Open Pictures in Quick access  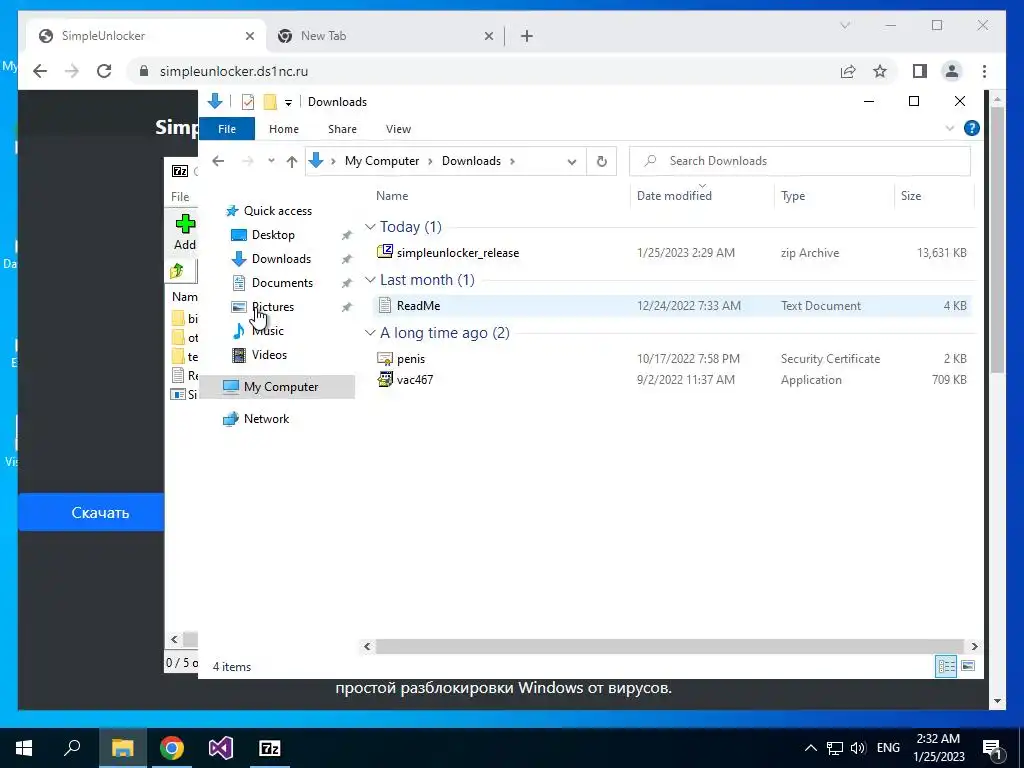click(273, 306)
